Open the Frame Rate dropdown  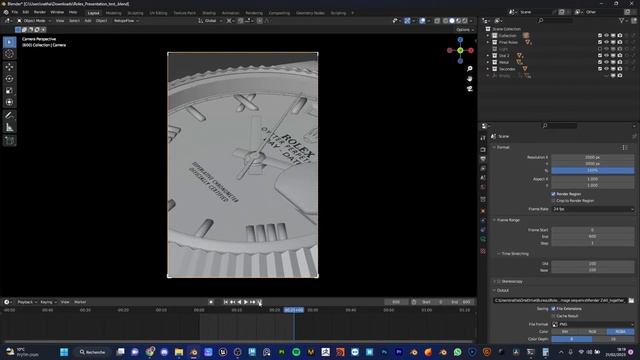593,209
